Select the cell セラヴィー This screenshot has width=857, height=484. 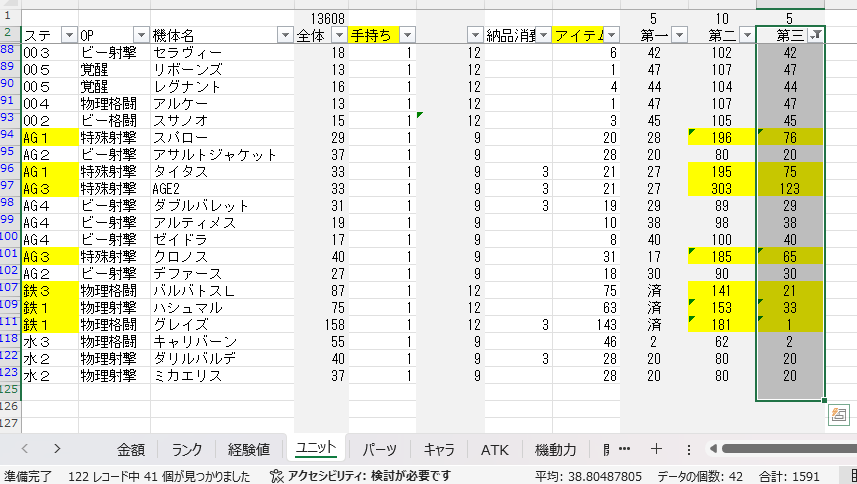point(222,52)
